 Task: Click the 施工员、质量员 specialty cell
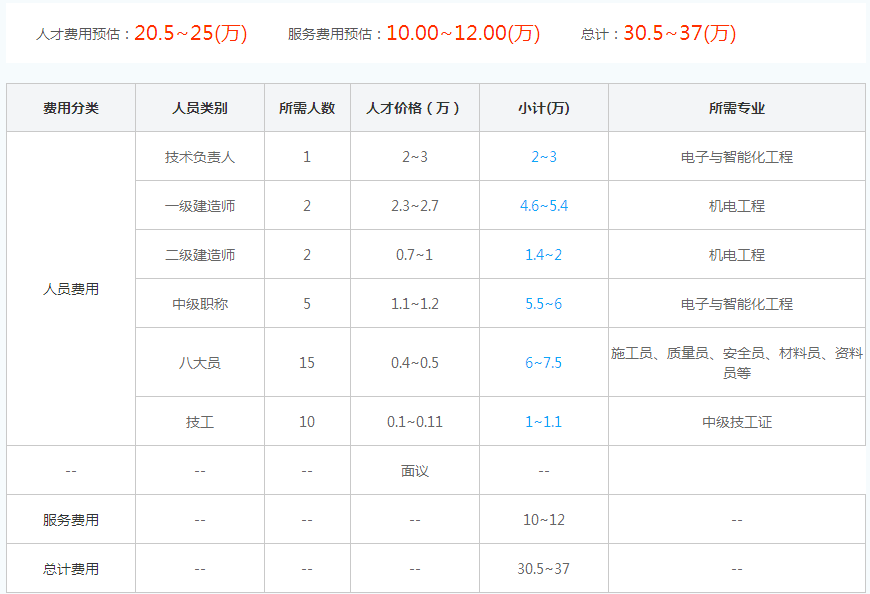(737, 363)
